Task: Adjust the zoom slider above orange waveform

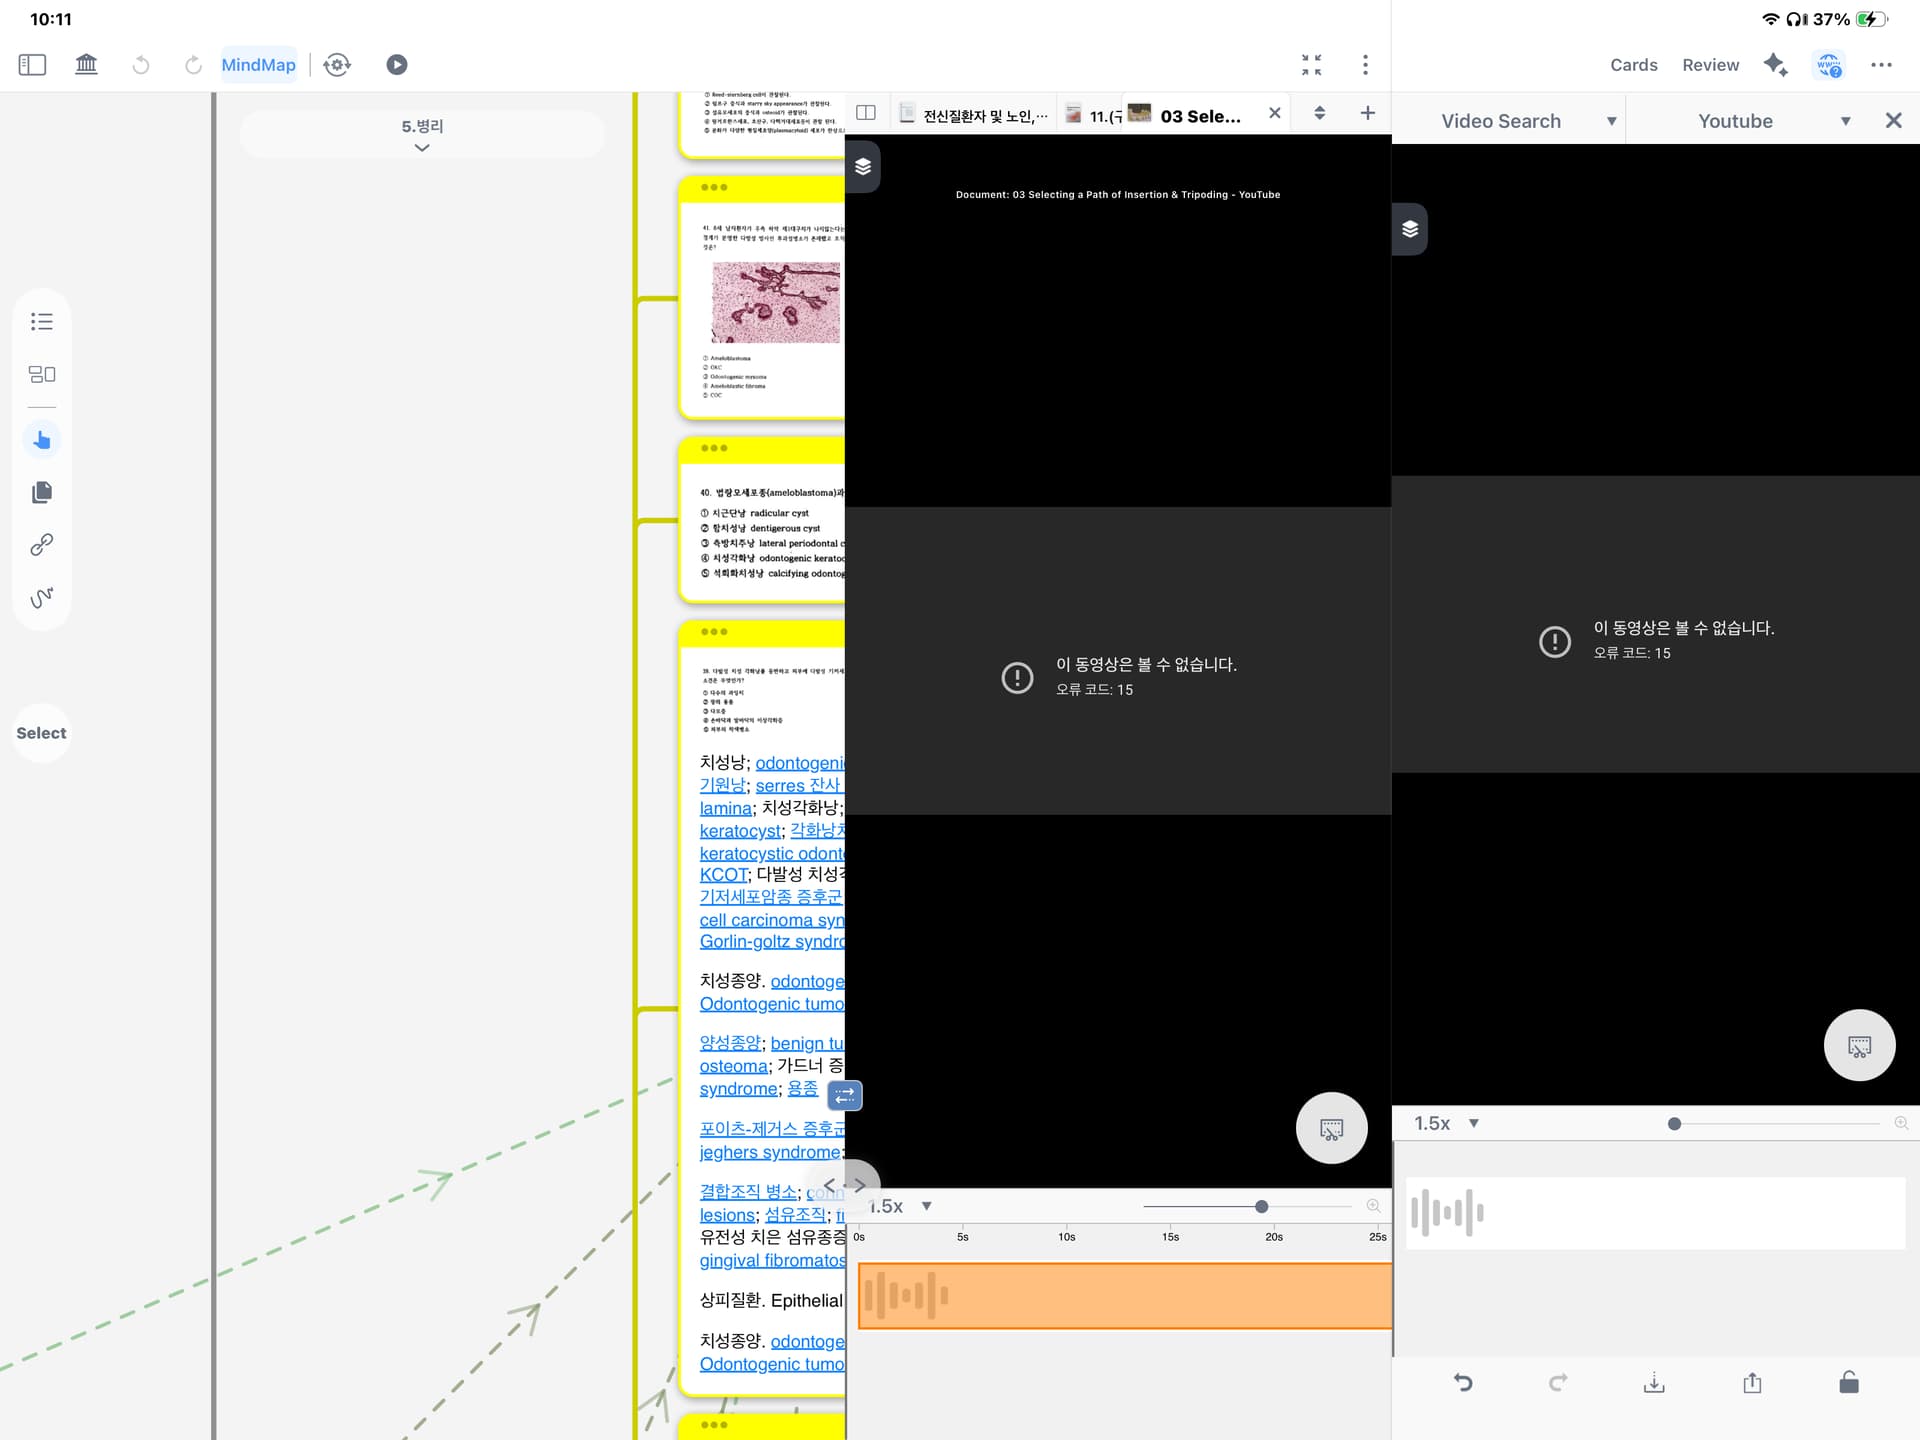Action: pos(1261,1207)
